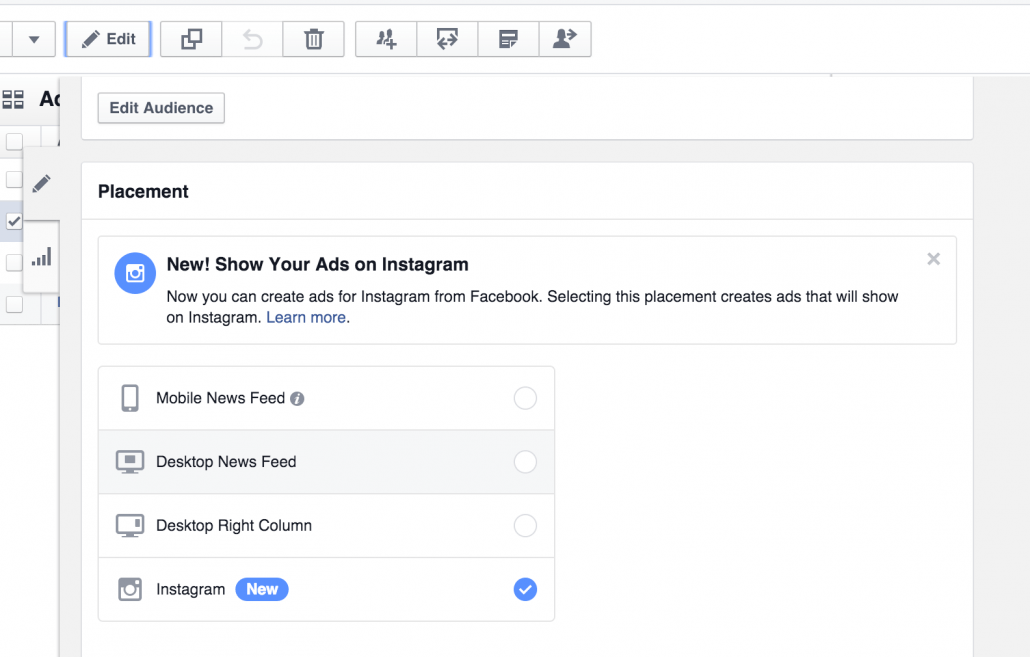Enable the Mobile News Feed placement
The image size is (1030, 657).
tap(525, 398)
